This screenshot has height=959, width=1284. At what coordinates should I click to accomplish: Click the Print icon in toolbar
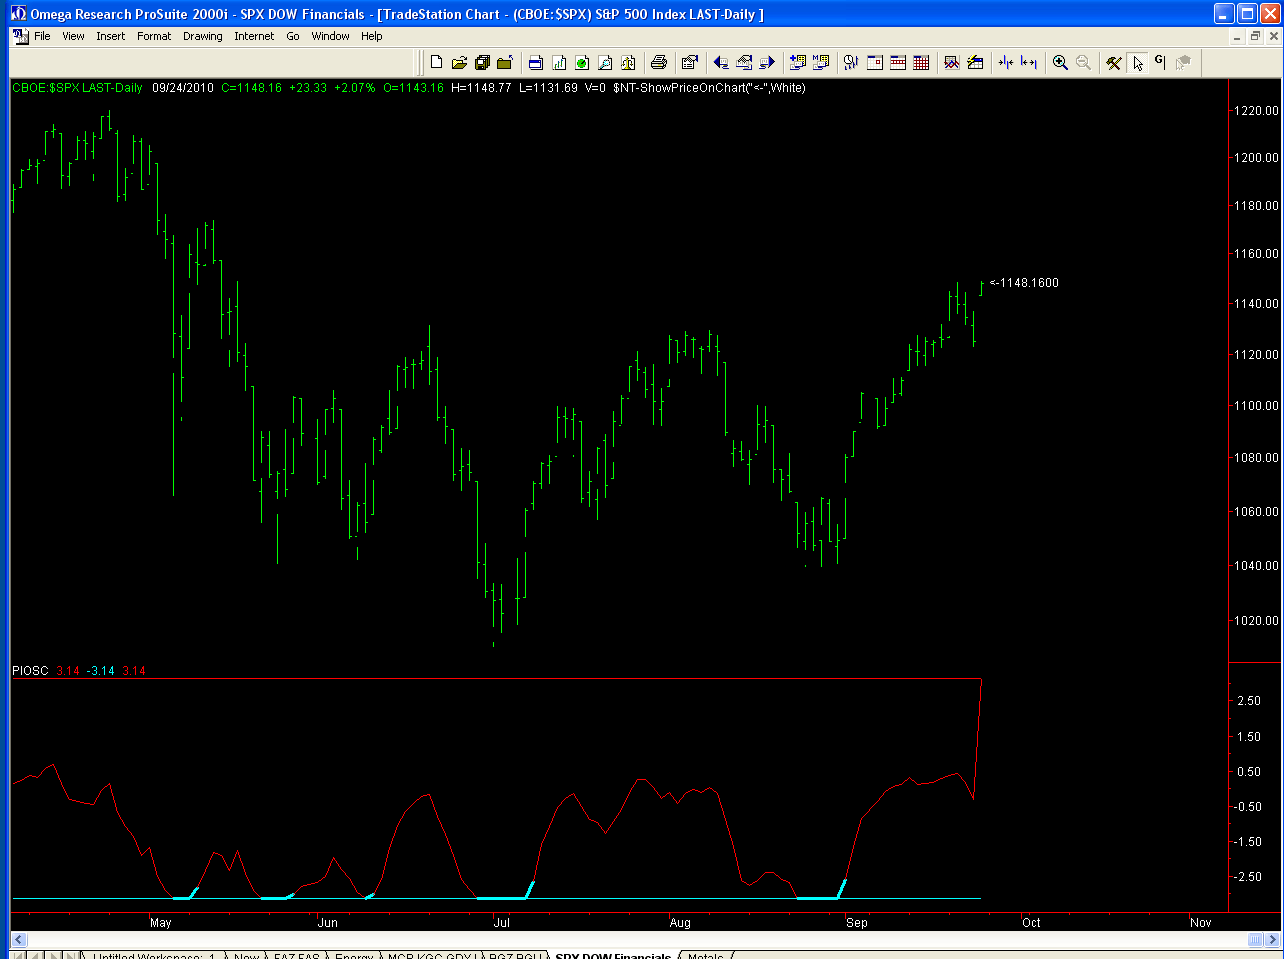tap(658, 62)
